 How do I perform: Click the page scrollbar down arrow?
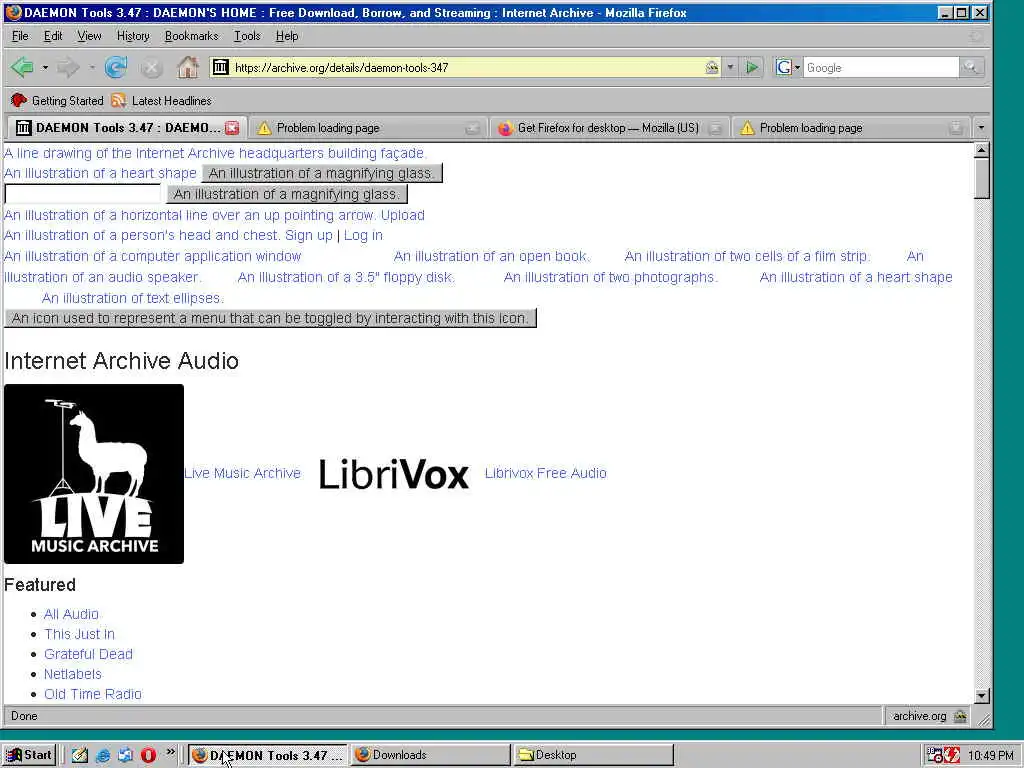coord(982,696)
